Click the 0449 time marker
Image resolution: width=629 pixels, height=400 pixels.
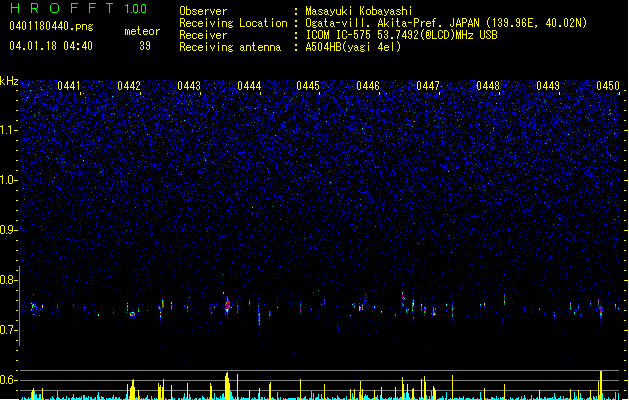(x=548, y=86)
